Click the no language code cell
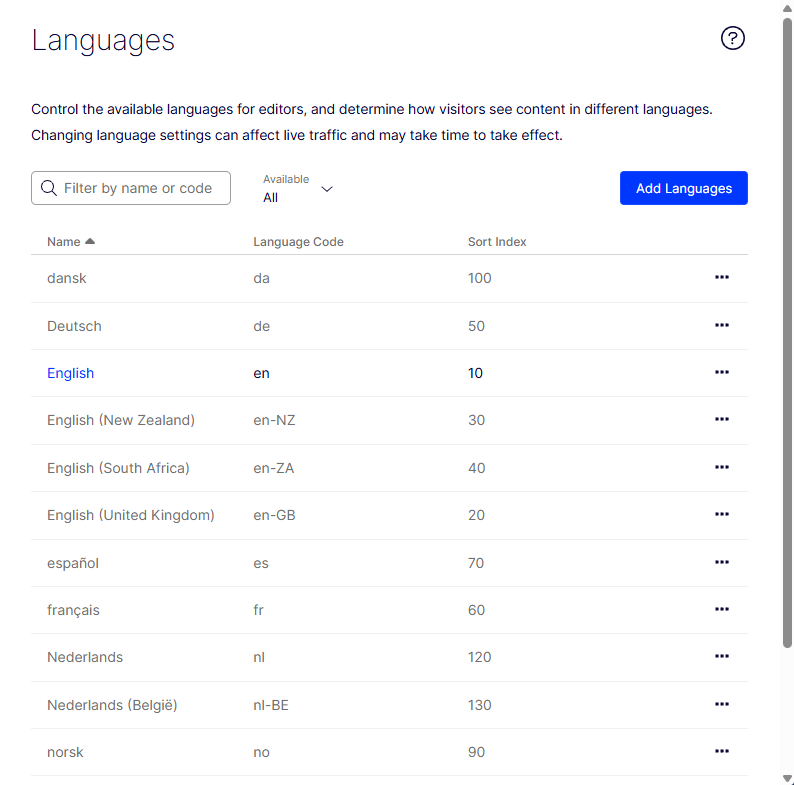Viewport: 794px width, 785px height. pos(261,752)
